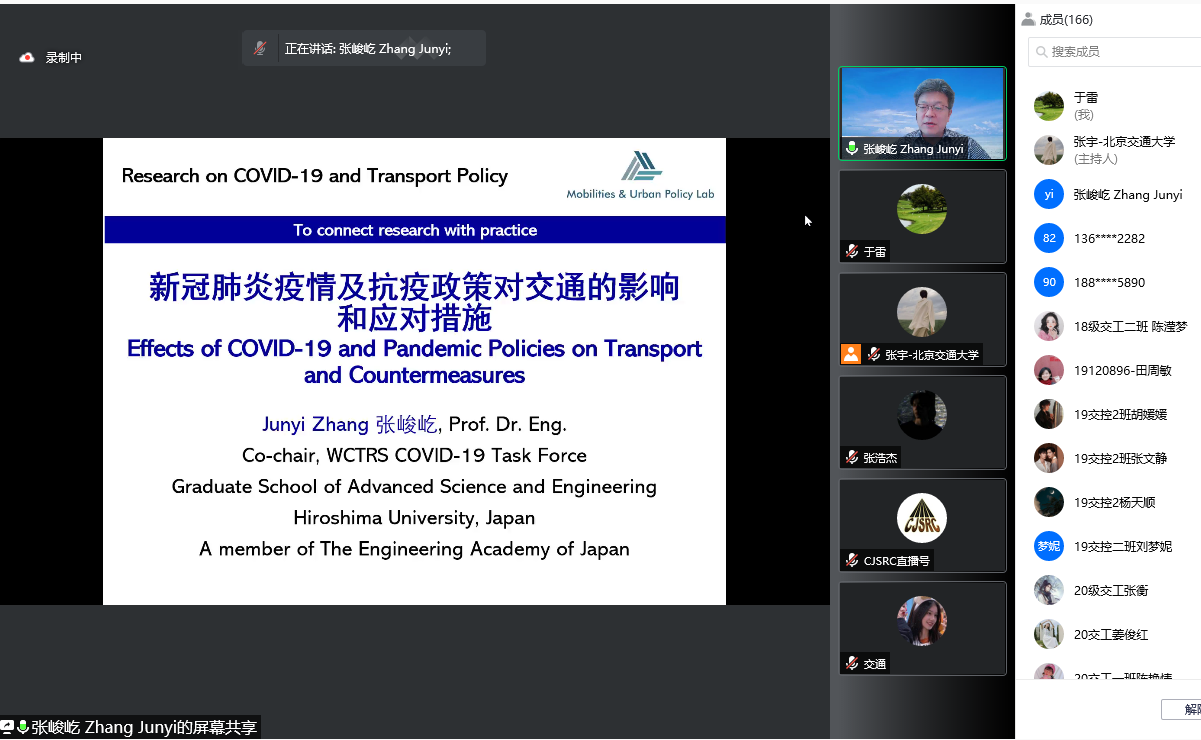Select member 188****5890 in the list
1201x740 pixels.
[1109, 282]
